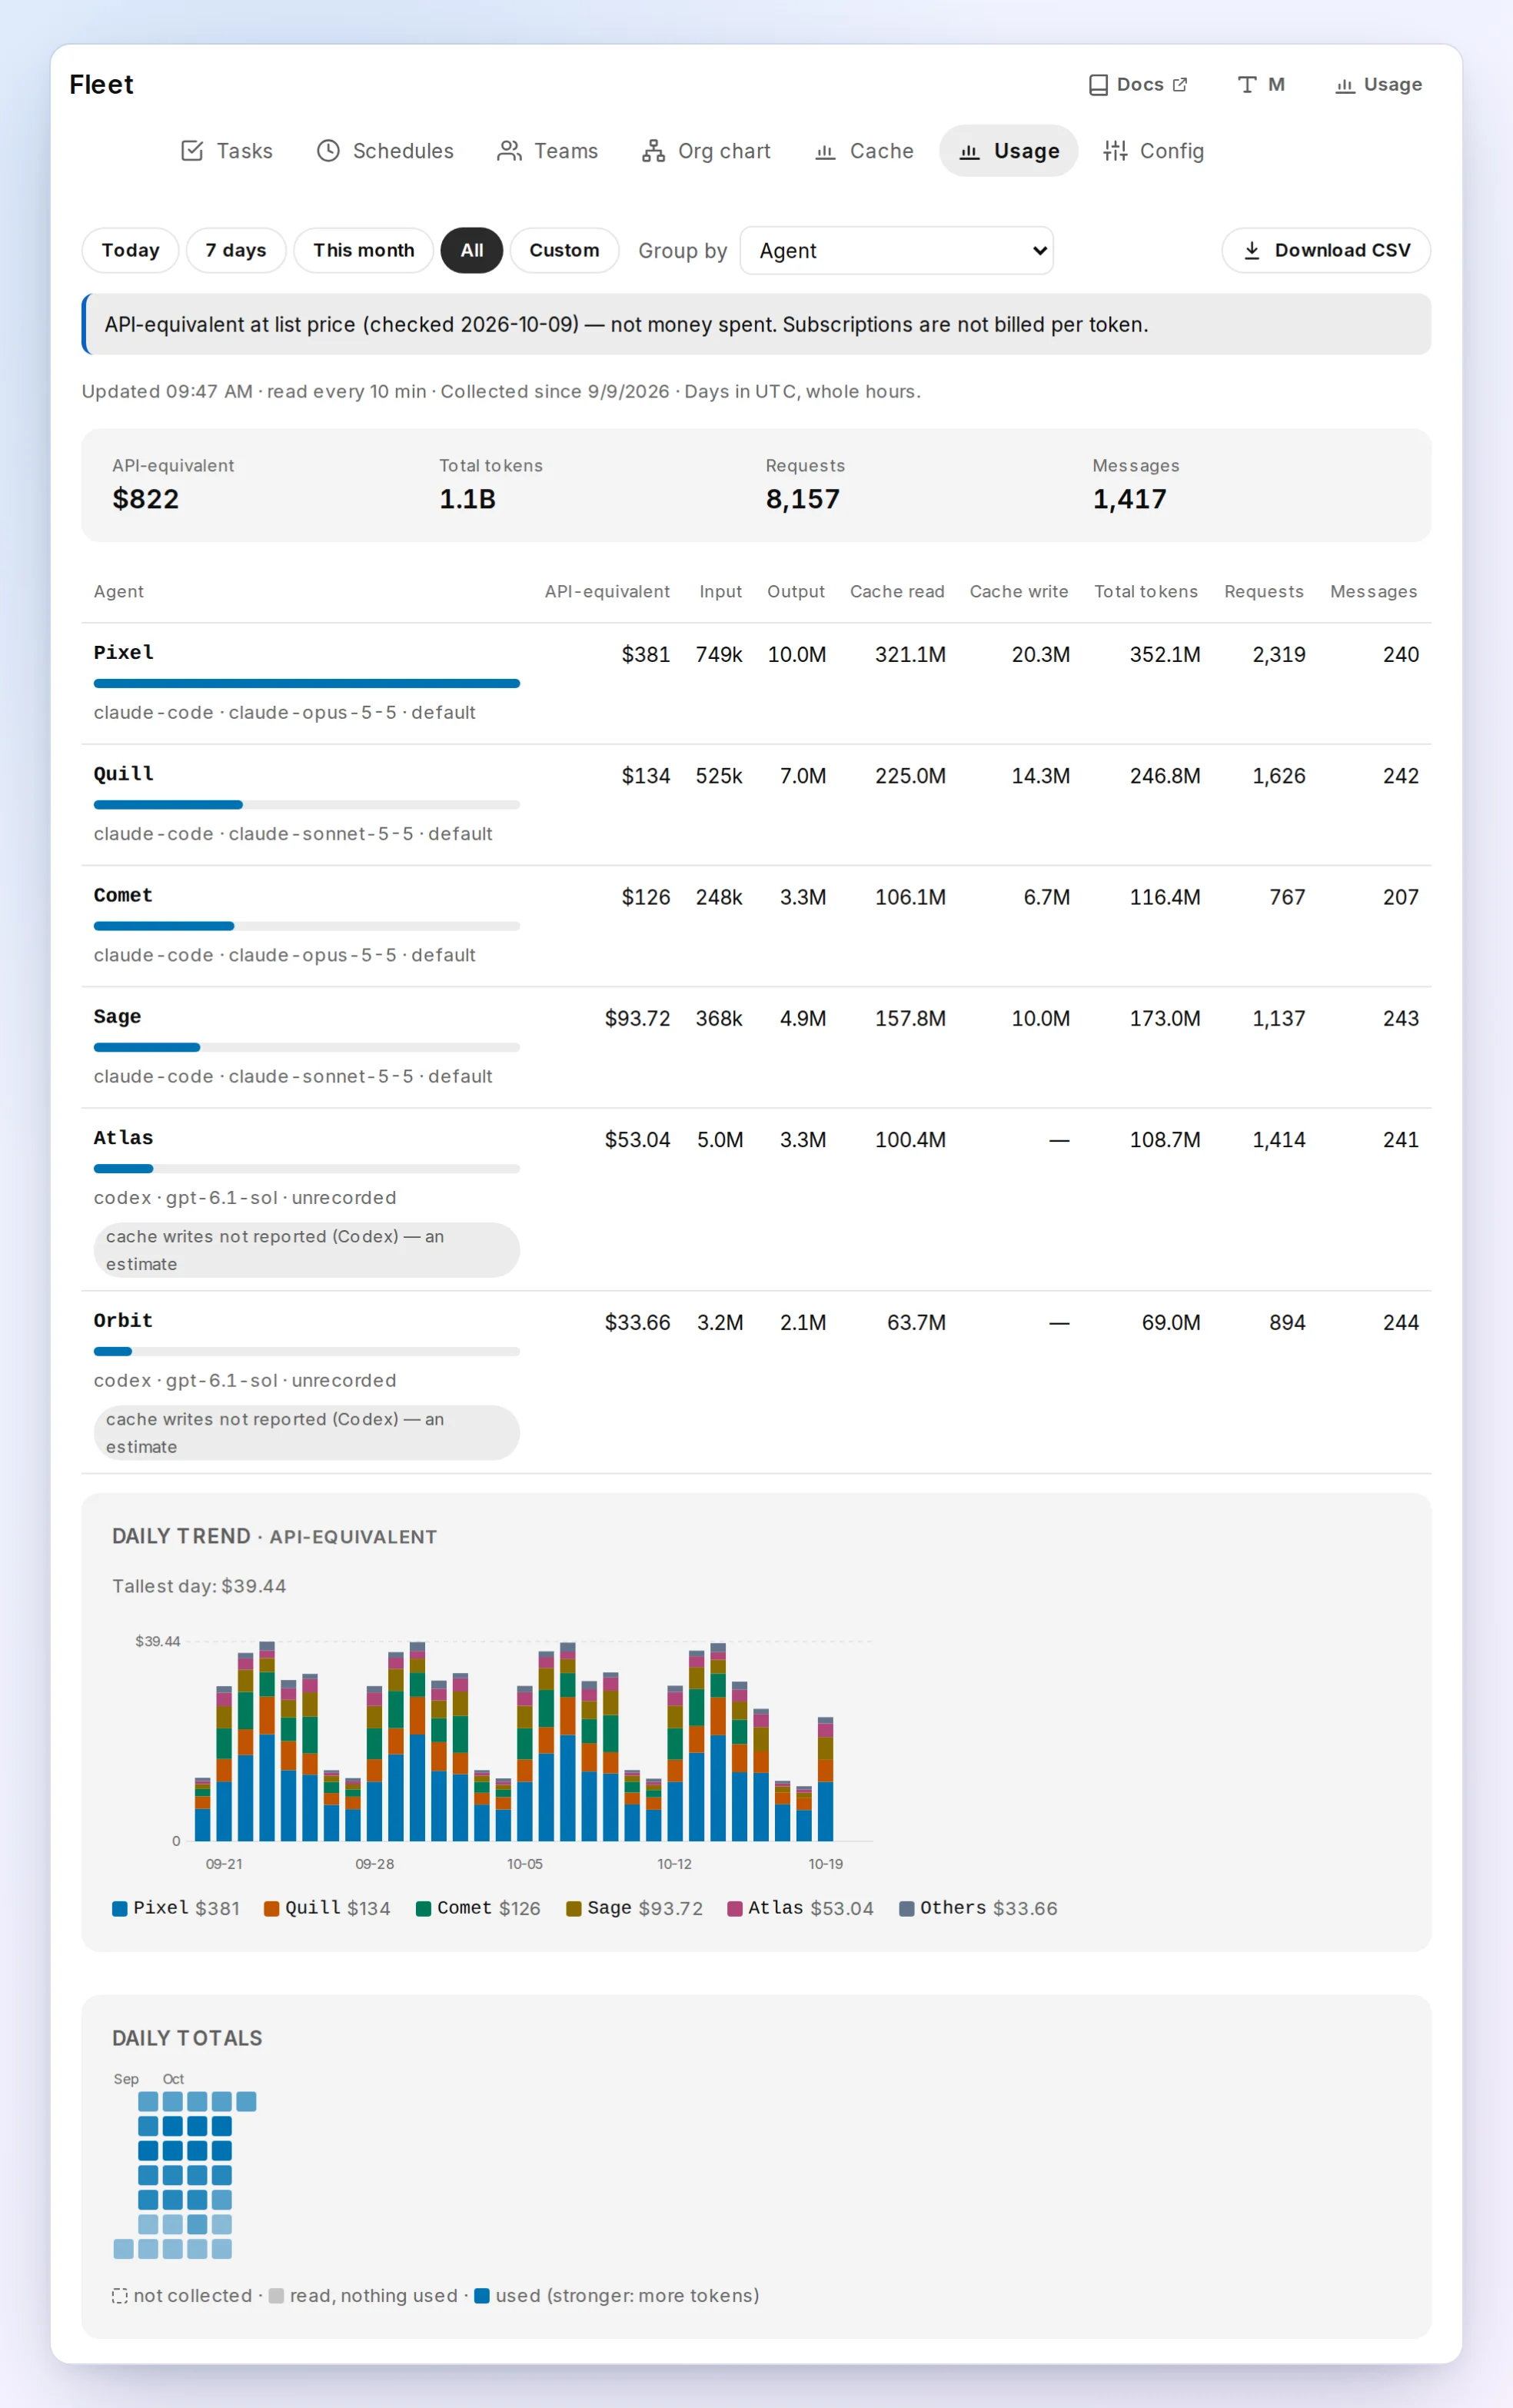Viewport: 1513px width, 2408px height.
Task: Open the Tasks tab
Action: coord(227,151)
